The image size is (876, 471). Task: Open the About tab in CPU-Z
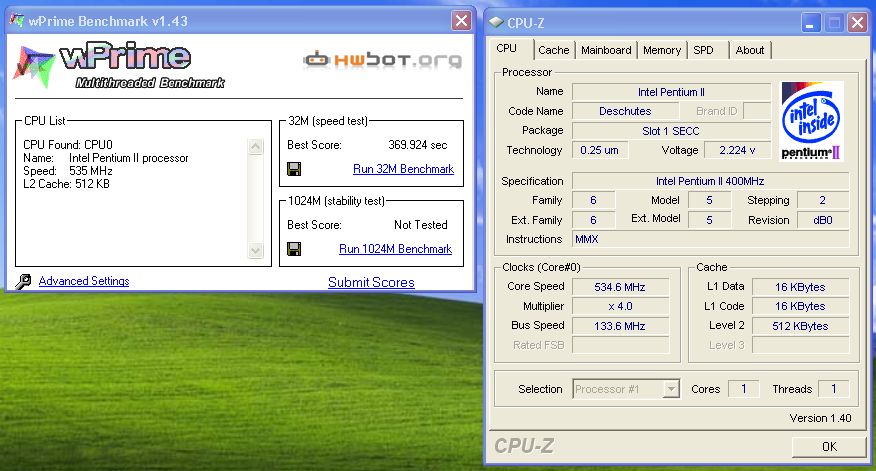click(750, 50)
